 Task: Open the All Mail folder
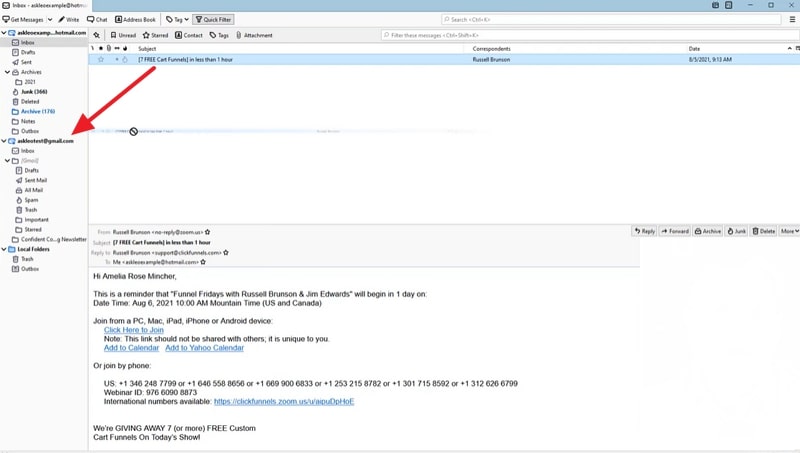tap(34, 190)
